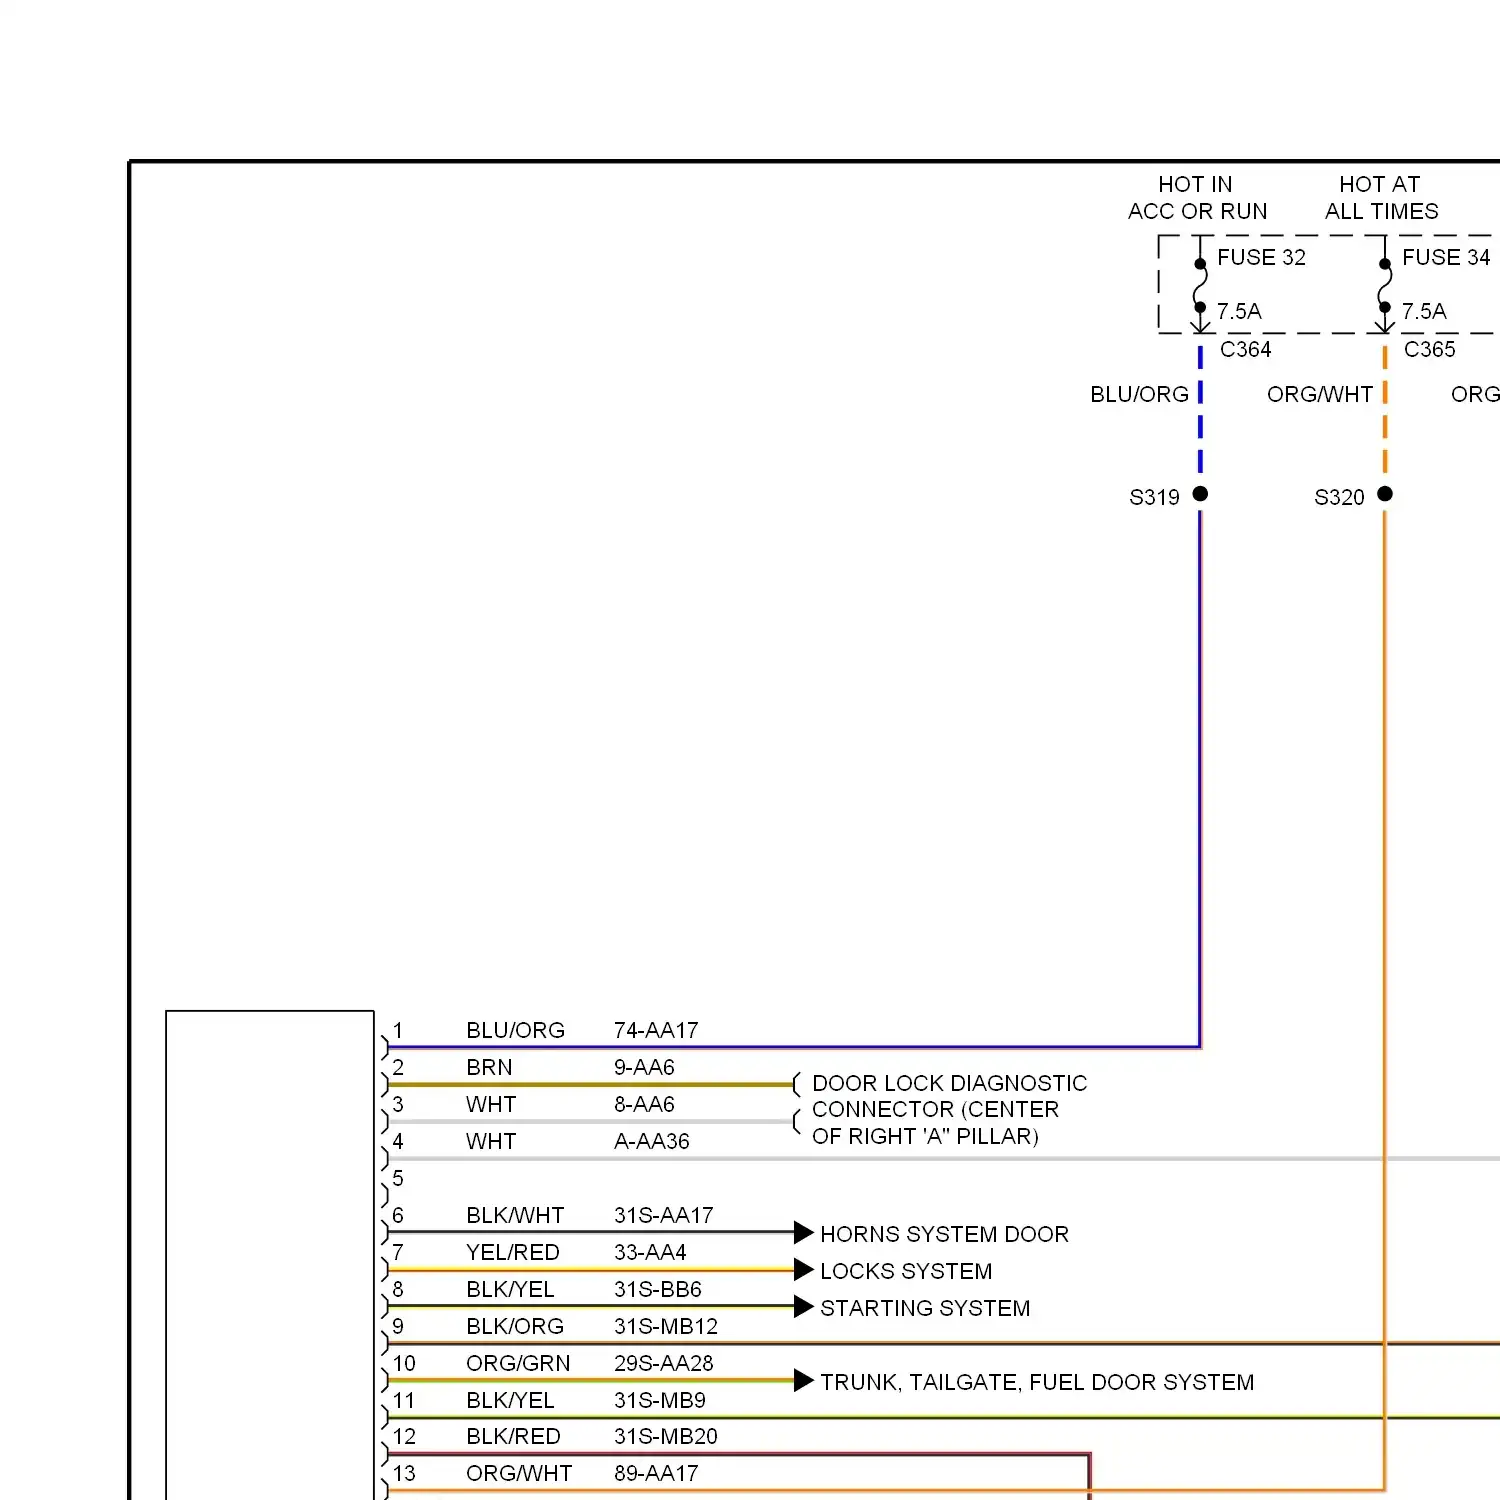Click circuit code 89-AA17

pos(656,1473)
